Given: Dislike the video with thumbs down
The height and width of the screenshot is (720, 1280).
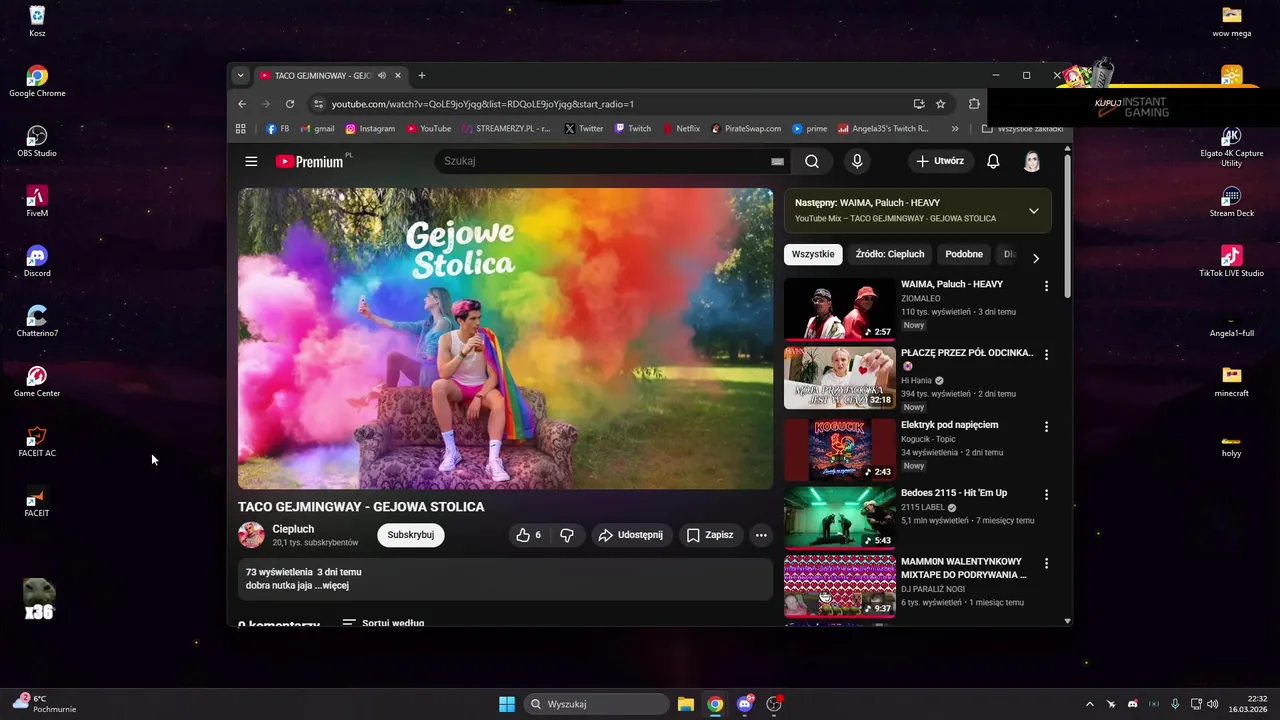Looking at the screenshot, I should pyautogui.click(x=567, y=535).
